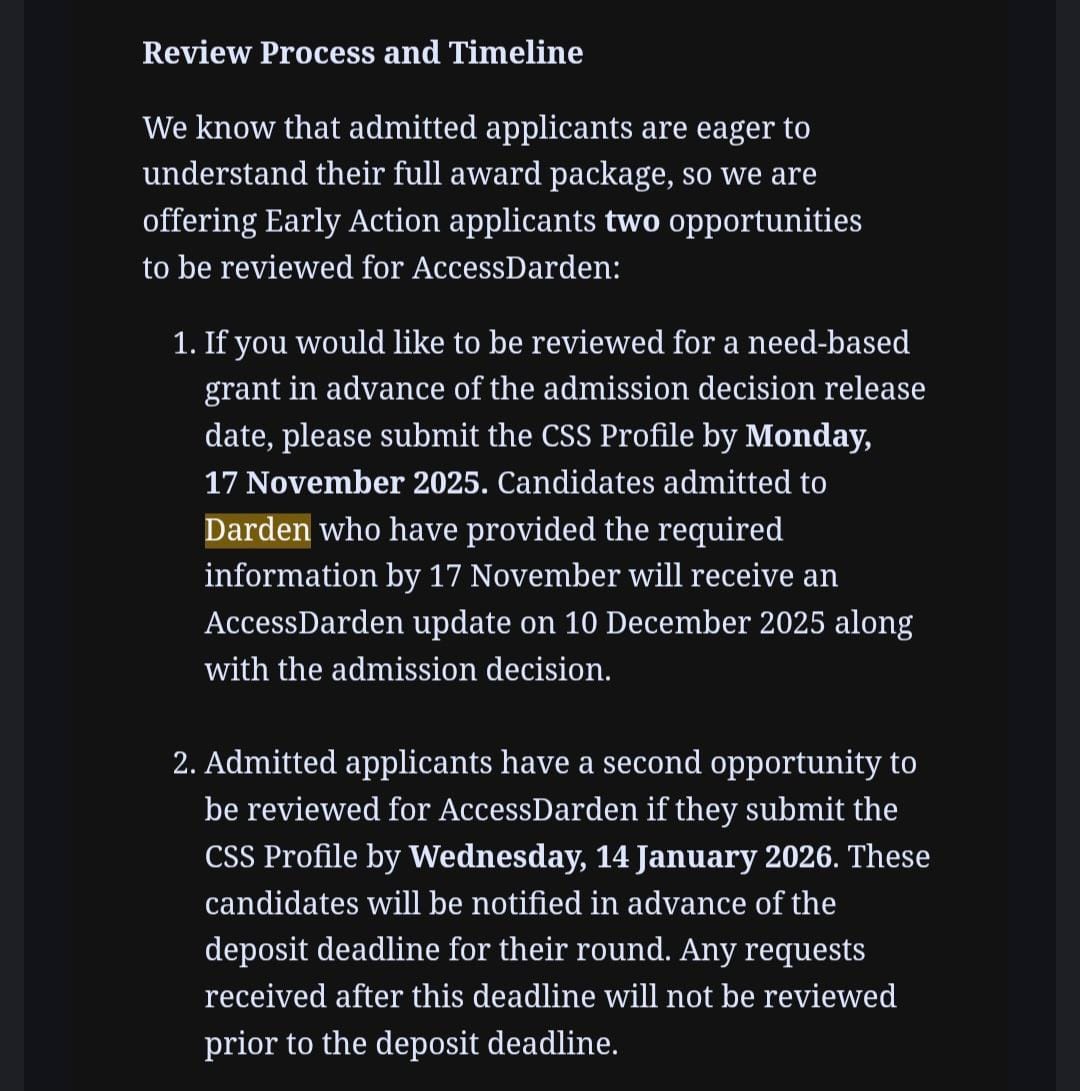Click bold Wednesday, 14 January 2026 date
Image resolution: width=1080 pixels, height=1091 pixels.
(621, 857)
